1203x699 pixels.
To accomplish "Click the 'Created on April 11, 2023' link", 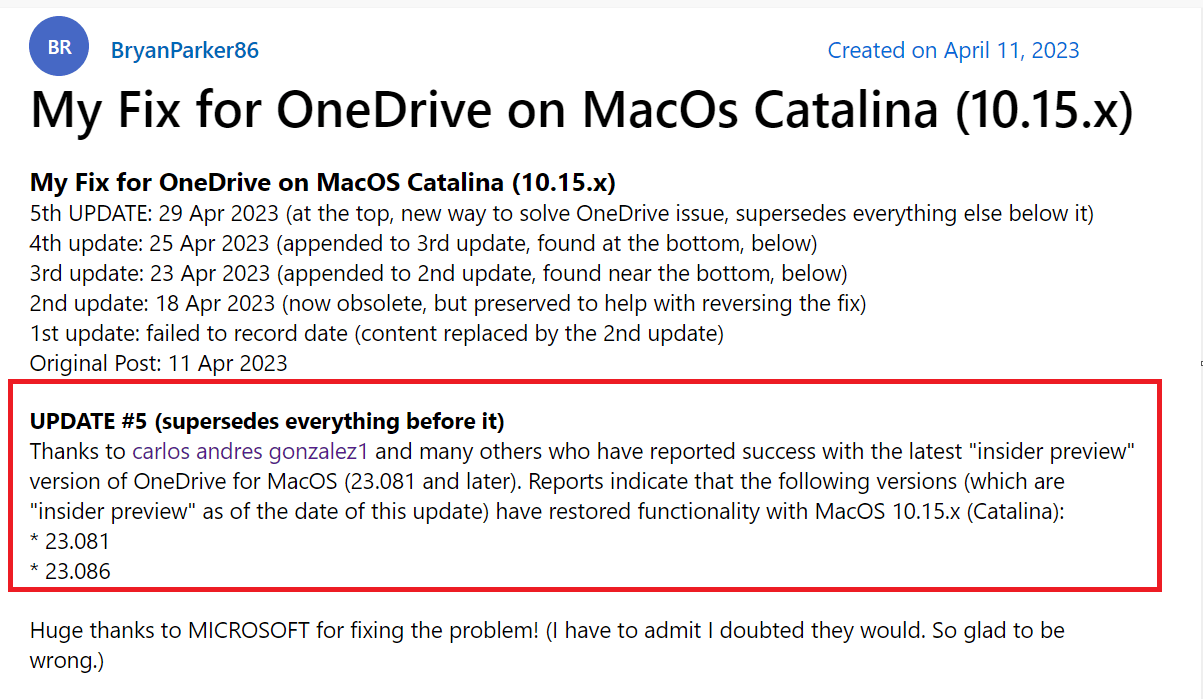I will pyautogui.click(x=953, y=50).
